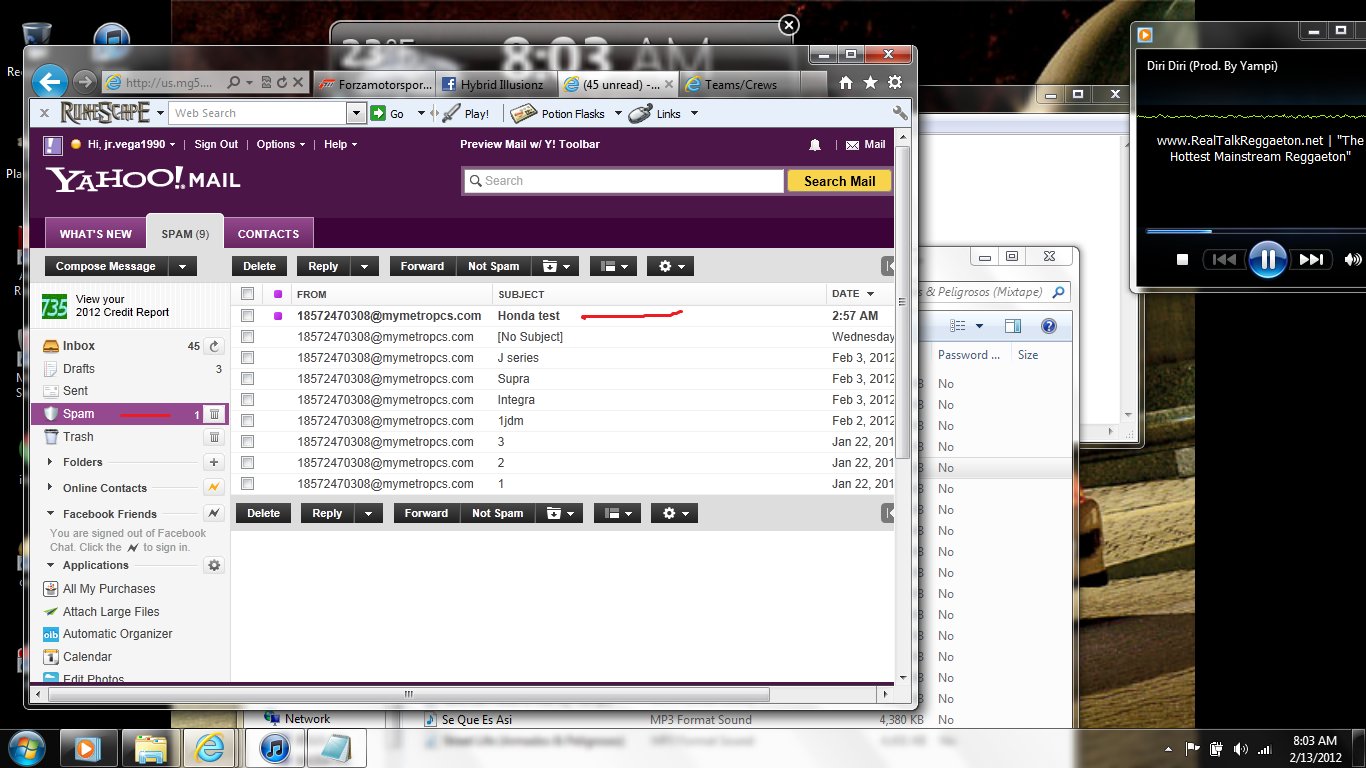Open the Teams/Crews browser tab
The image size is (1366, 768).
point(740,85)
